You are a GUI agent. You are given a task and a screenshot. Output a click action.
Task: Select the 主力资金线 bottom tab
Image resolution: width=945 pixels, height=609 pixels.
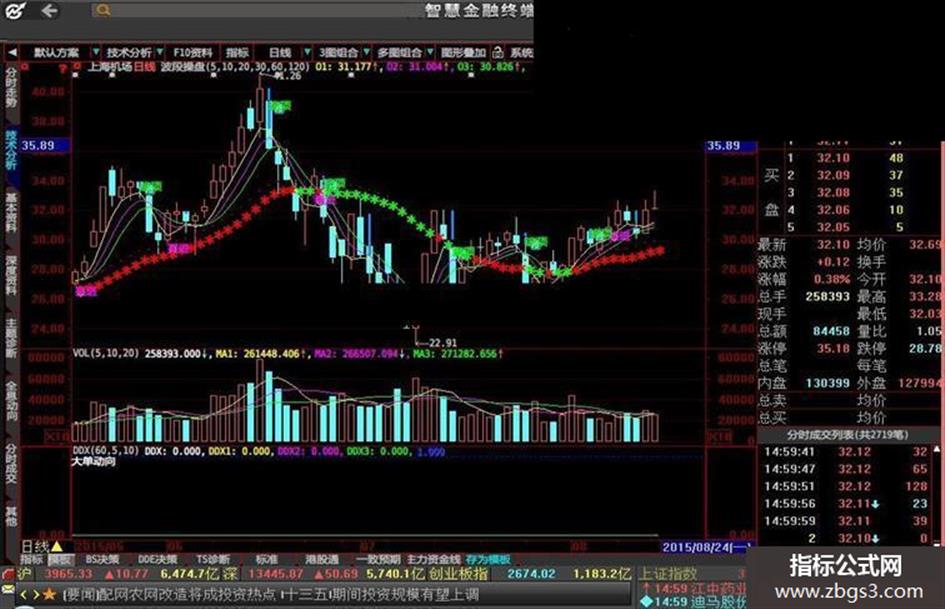pos(433,560)
